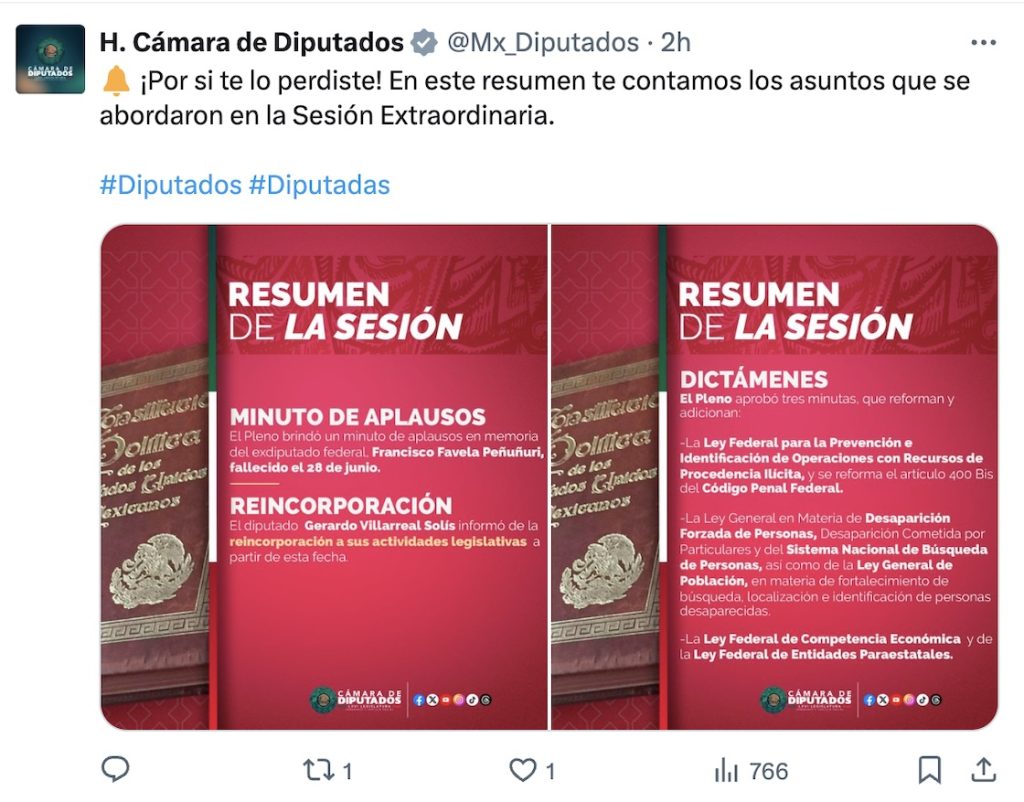Click the retweet count number 1
This screenshot has width=1024, height=802.
[347, 771]
